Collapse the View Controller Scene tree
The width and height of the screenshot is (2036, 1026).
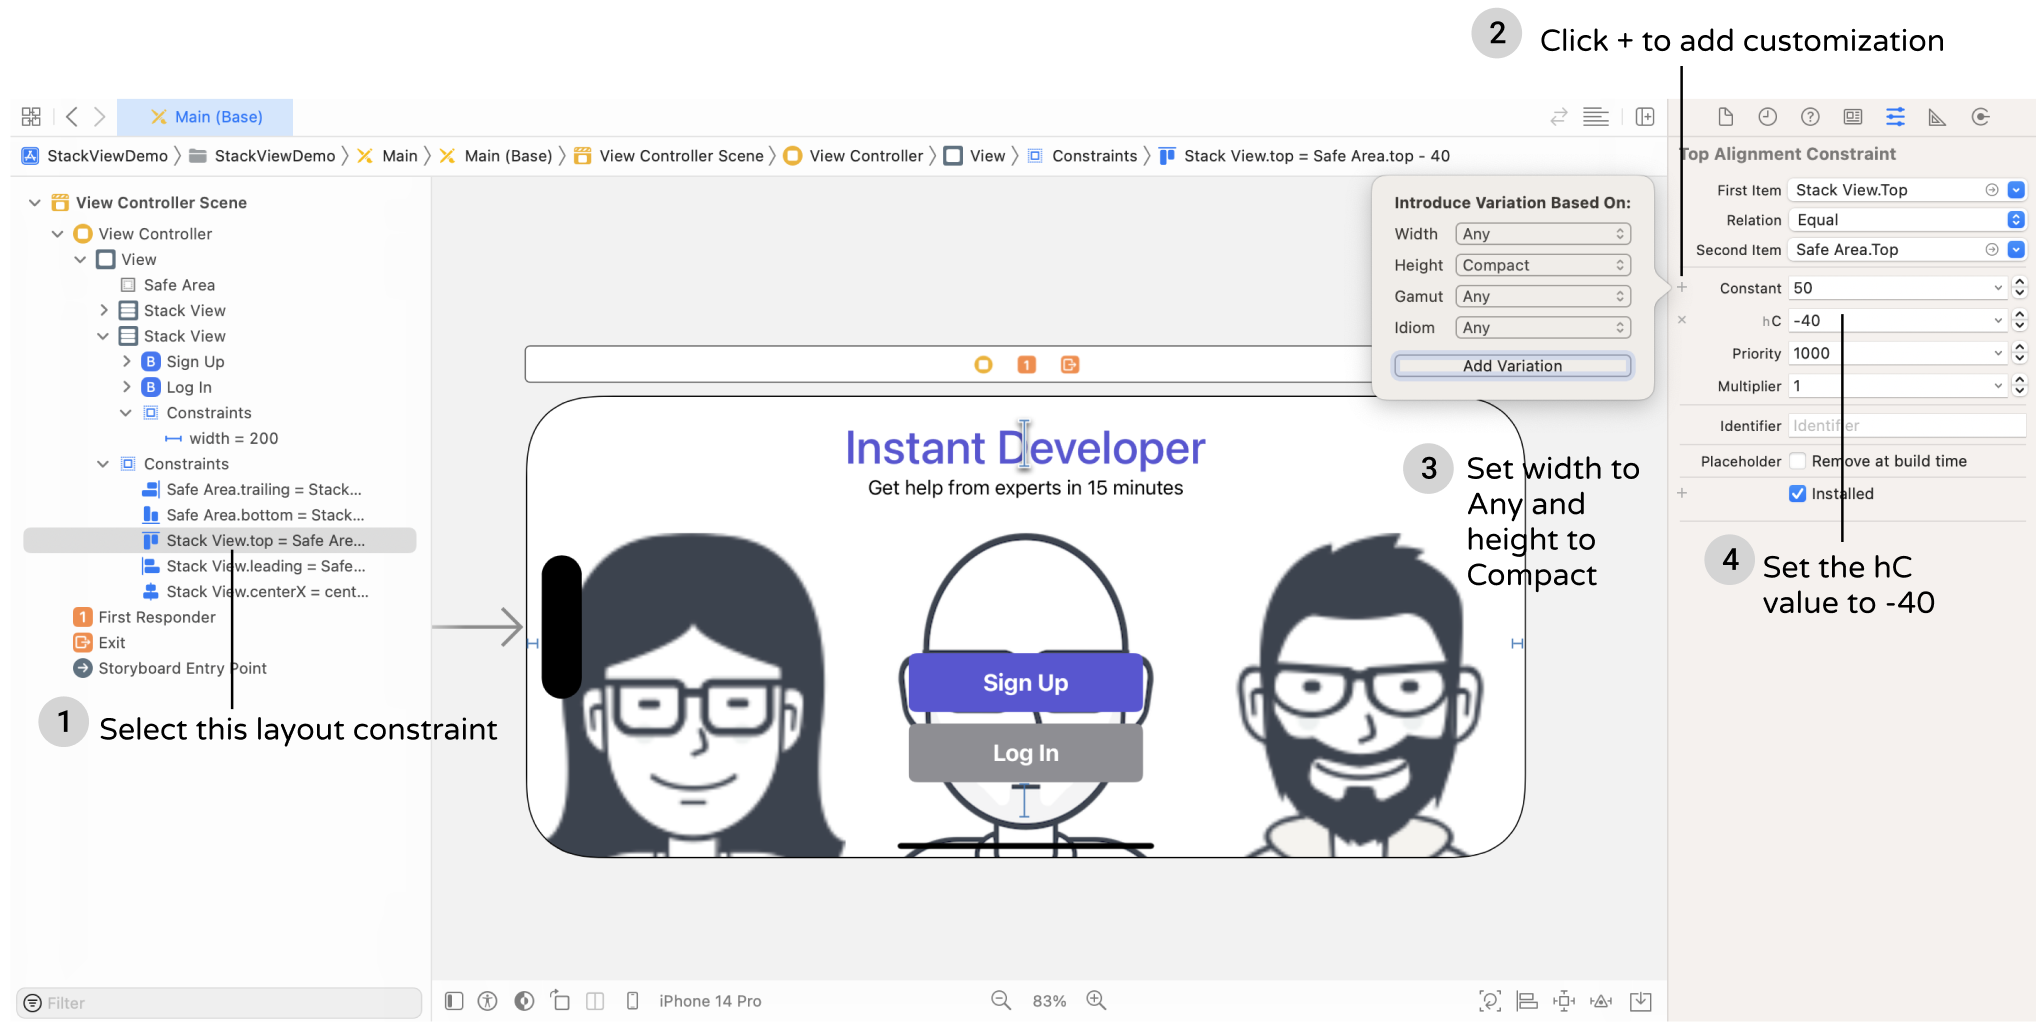[35, 203]
